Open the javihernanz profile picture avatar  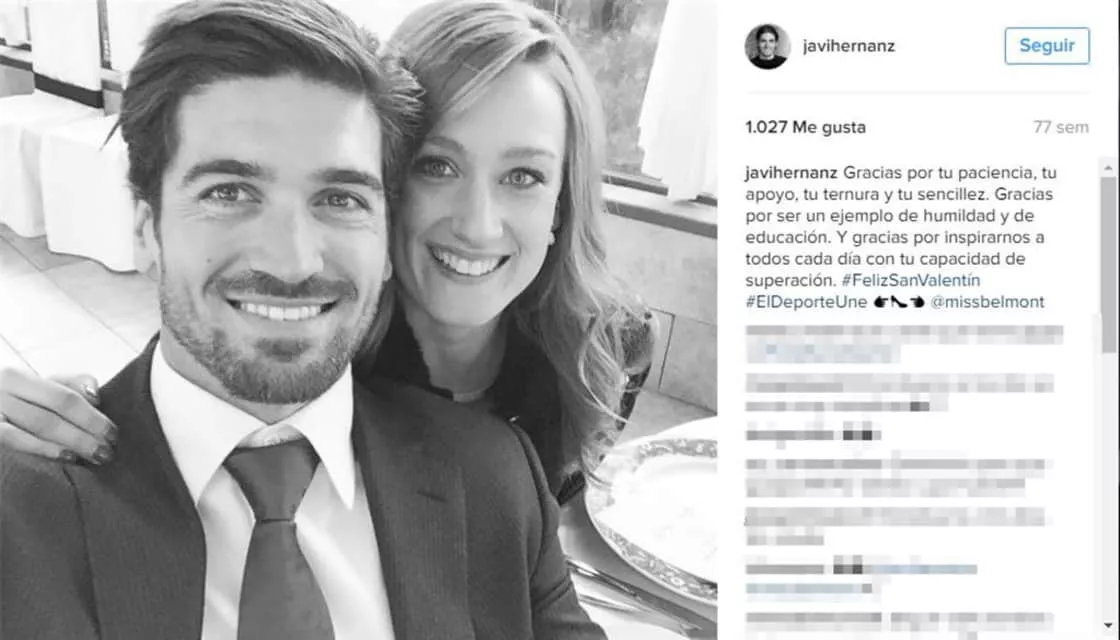(x=768, y=46)
